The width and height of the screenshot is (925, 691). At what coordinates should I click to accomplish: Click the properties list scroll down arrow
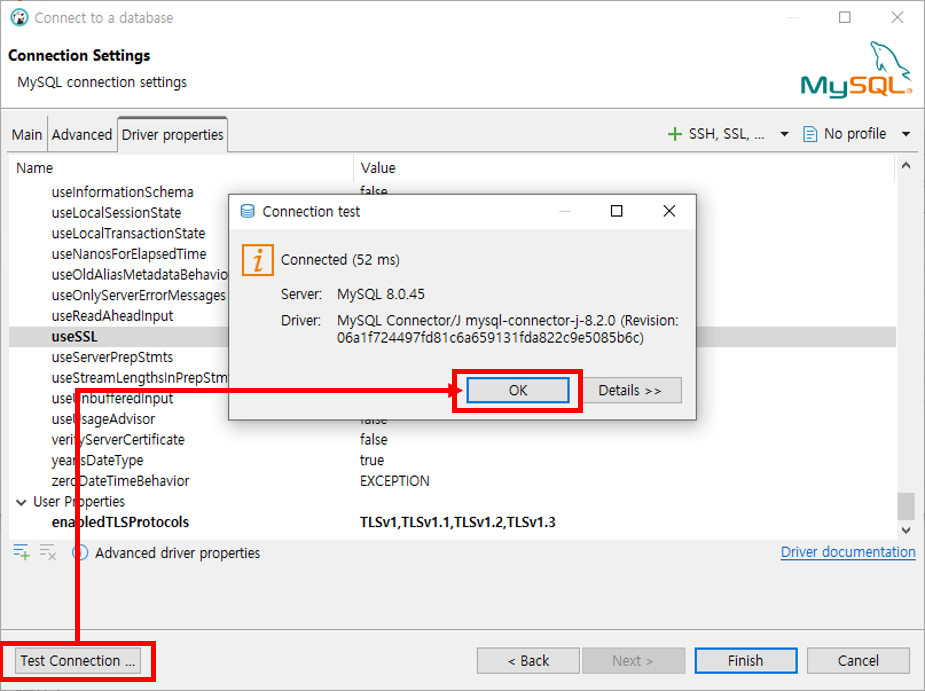tap(906, 530)
